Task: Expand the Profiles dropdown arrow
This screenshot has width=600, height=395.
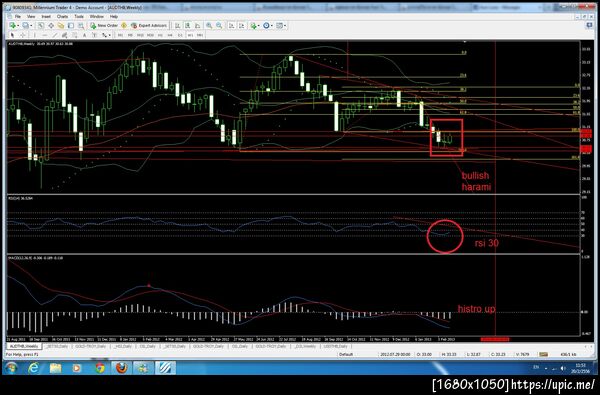Action: pos(31,26)
